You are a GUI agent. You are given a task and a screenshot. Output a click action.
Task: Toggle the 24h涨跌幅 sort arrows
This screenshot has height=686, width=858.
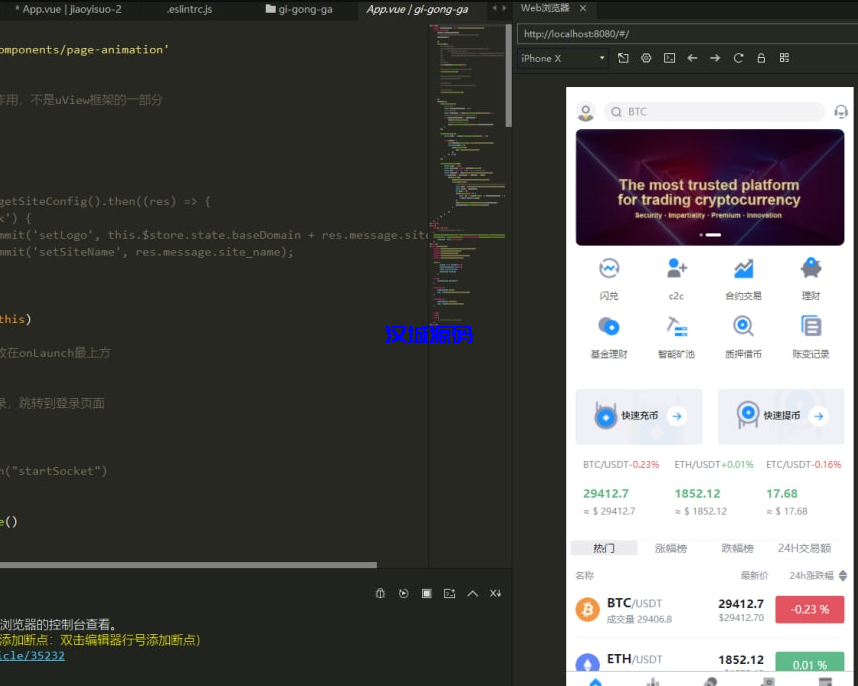842,576
